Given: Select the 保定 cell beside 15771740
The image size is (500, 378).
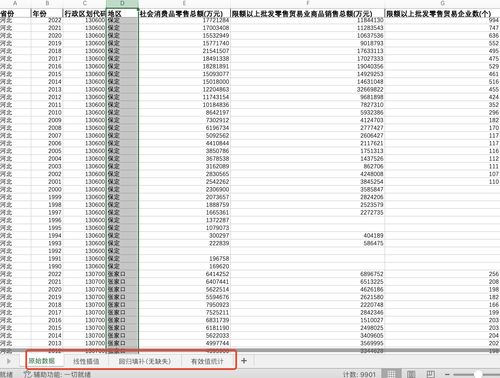Looking at the screenshot, I should click(x=122, y=43).
